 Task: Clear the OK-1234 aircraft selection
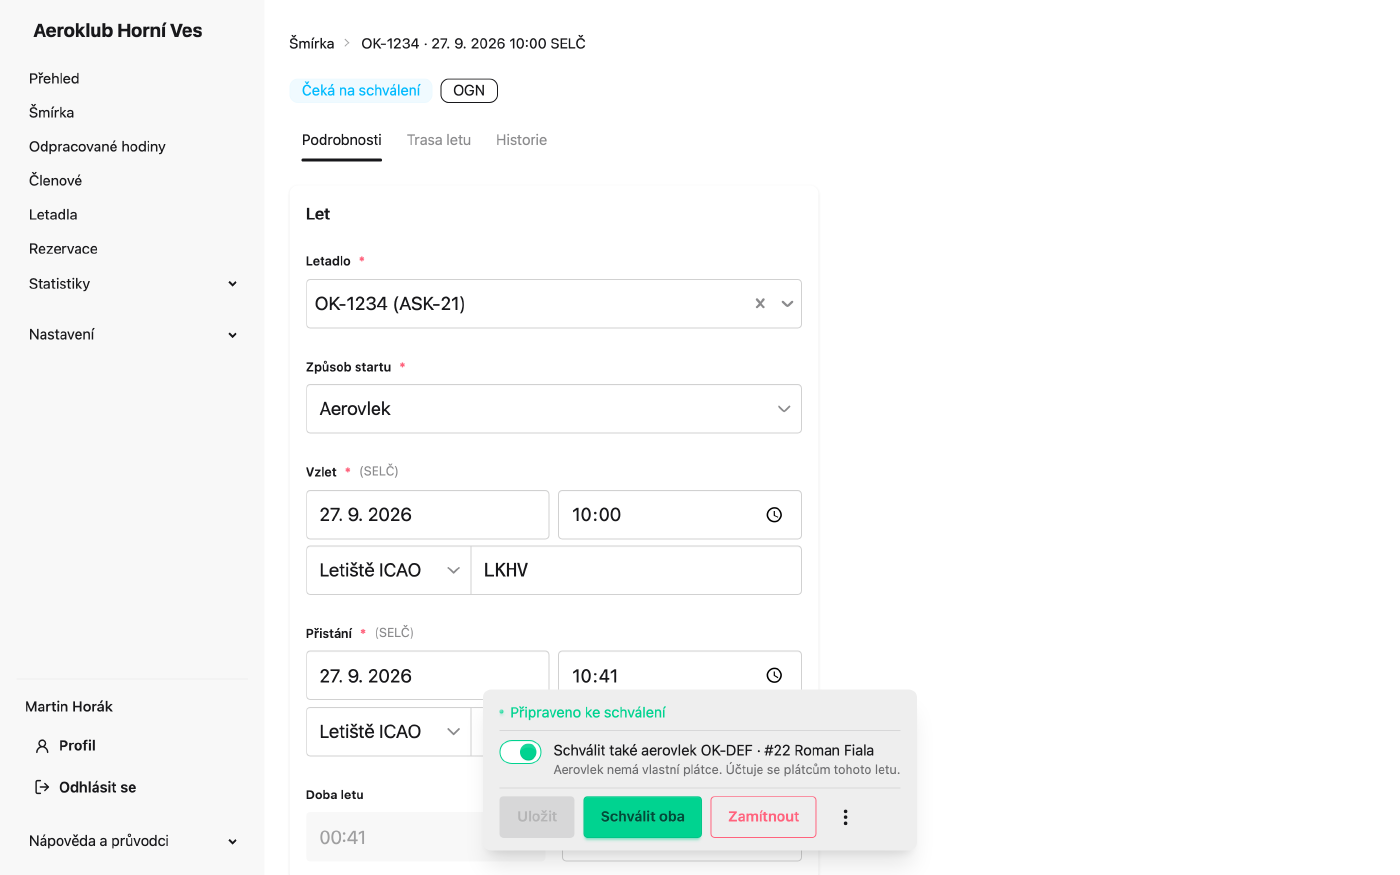(x=760, y=304)
